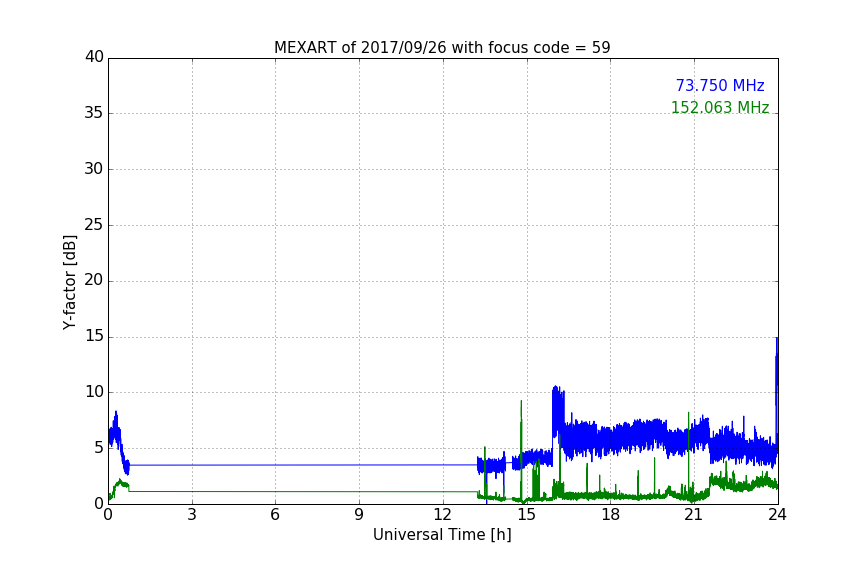The image size is (864, 576).
Task: Click the plot title 'MEXART of 2017/09/26 with focus code = 59'
Action: tap(442, 48)
